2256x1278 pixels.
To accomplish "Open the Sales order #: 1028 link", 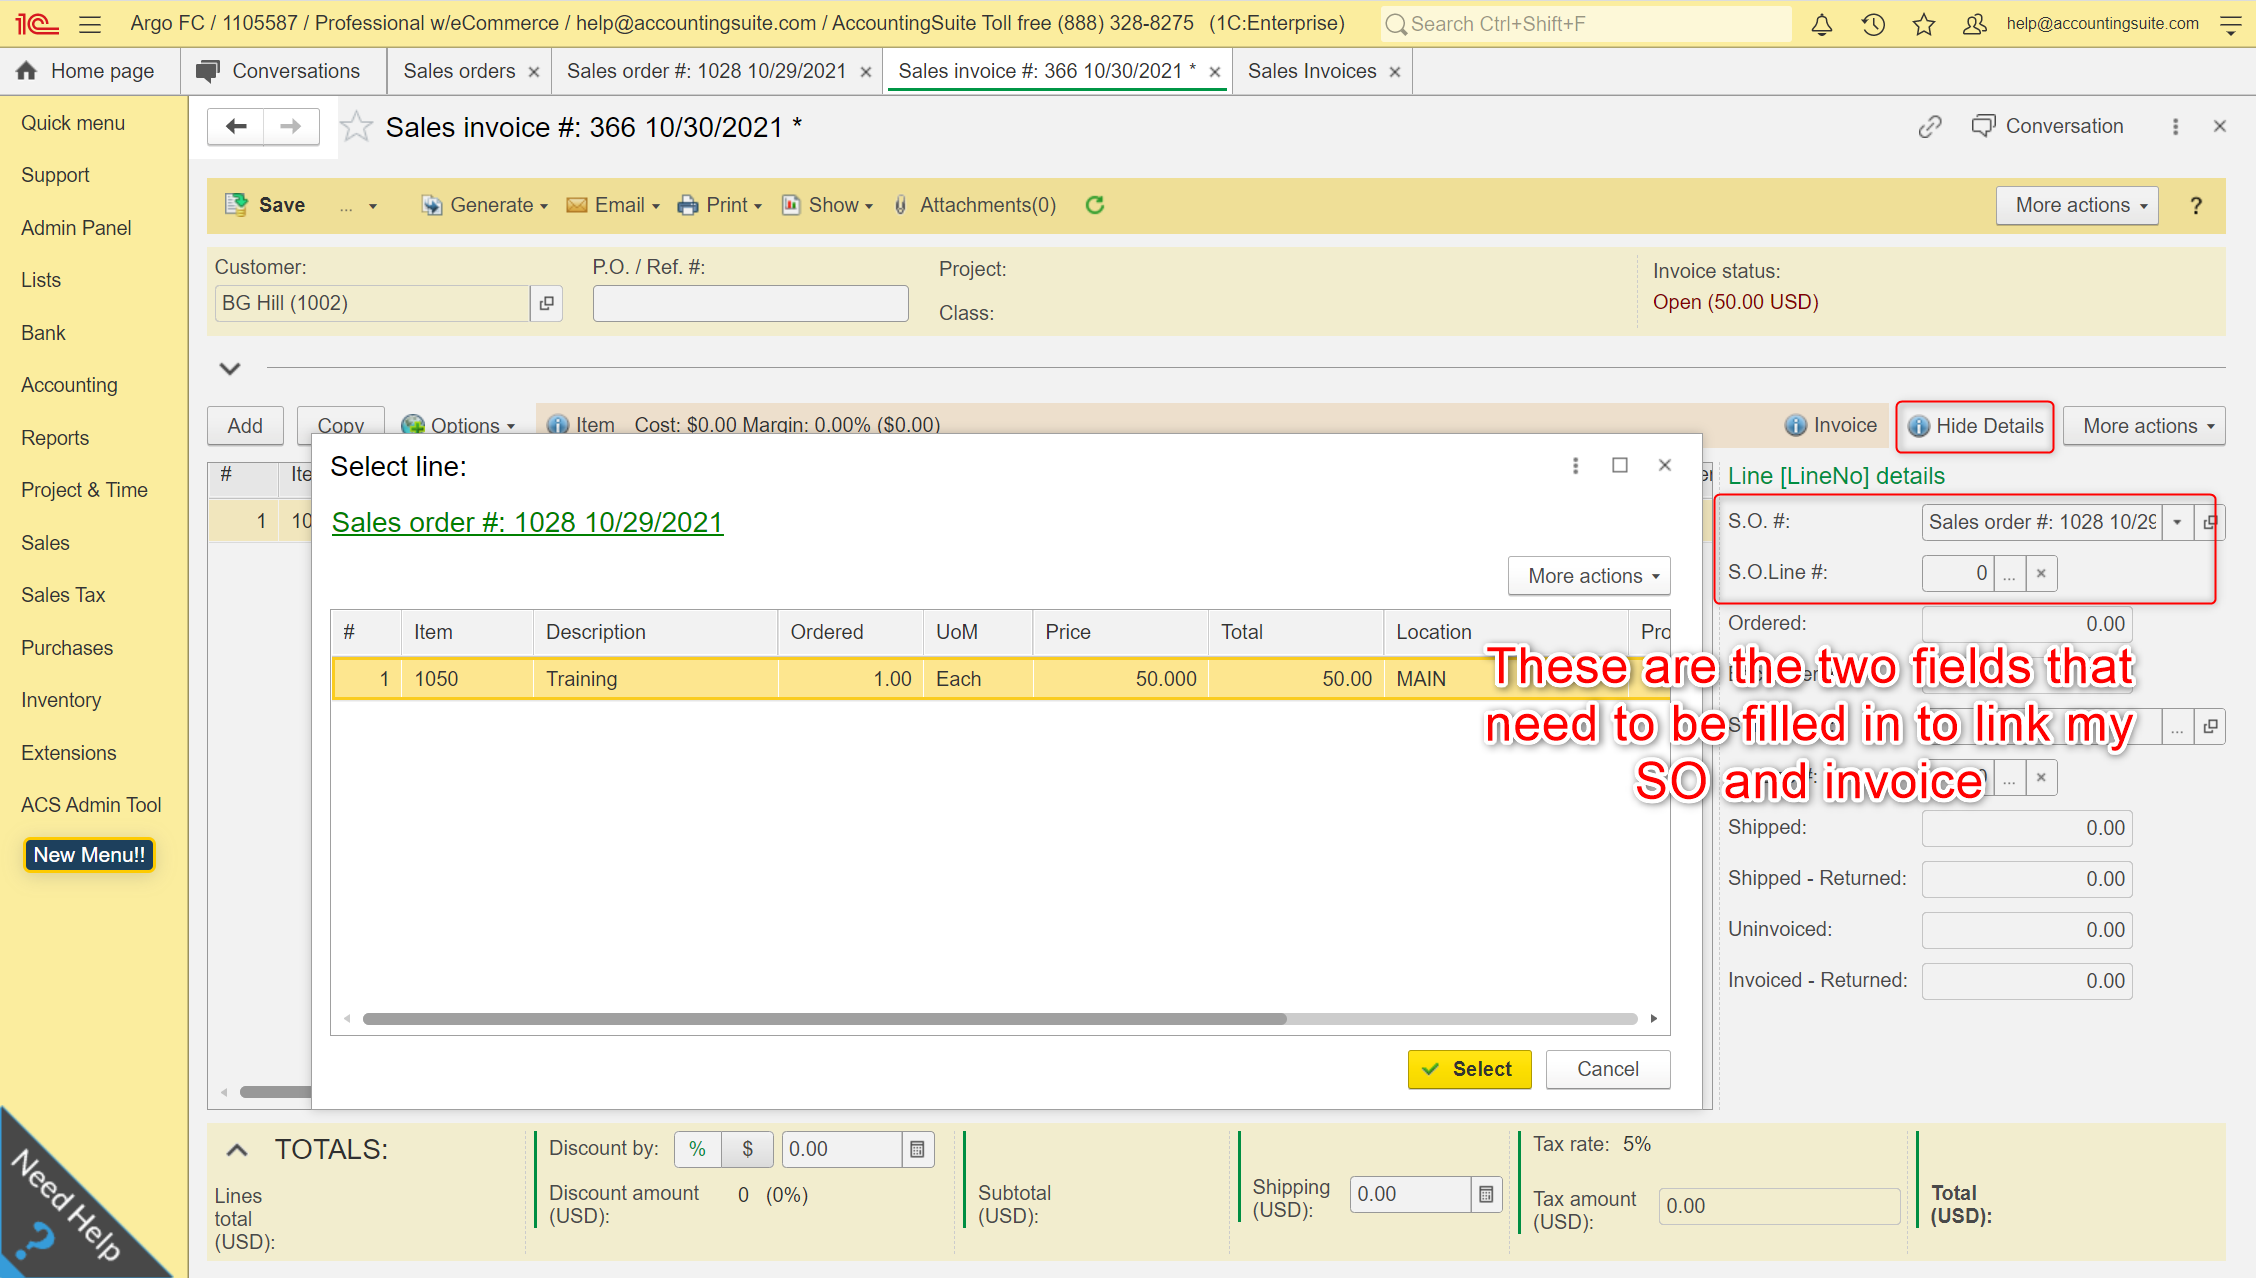I will [527, 522].
